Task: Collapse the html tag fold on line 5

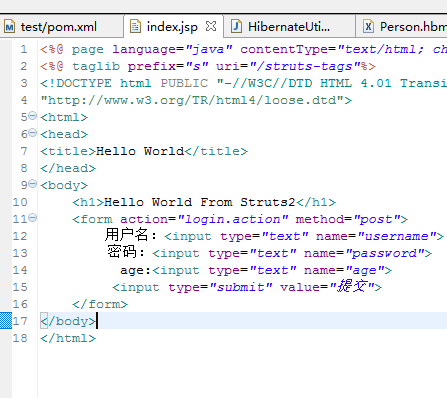Action: (x=32, y=116)
